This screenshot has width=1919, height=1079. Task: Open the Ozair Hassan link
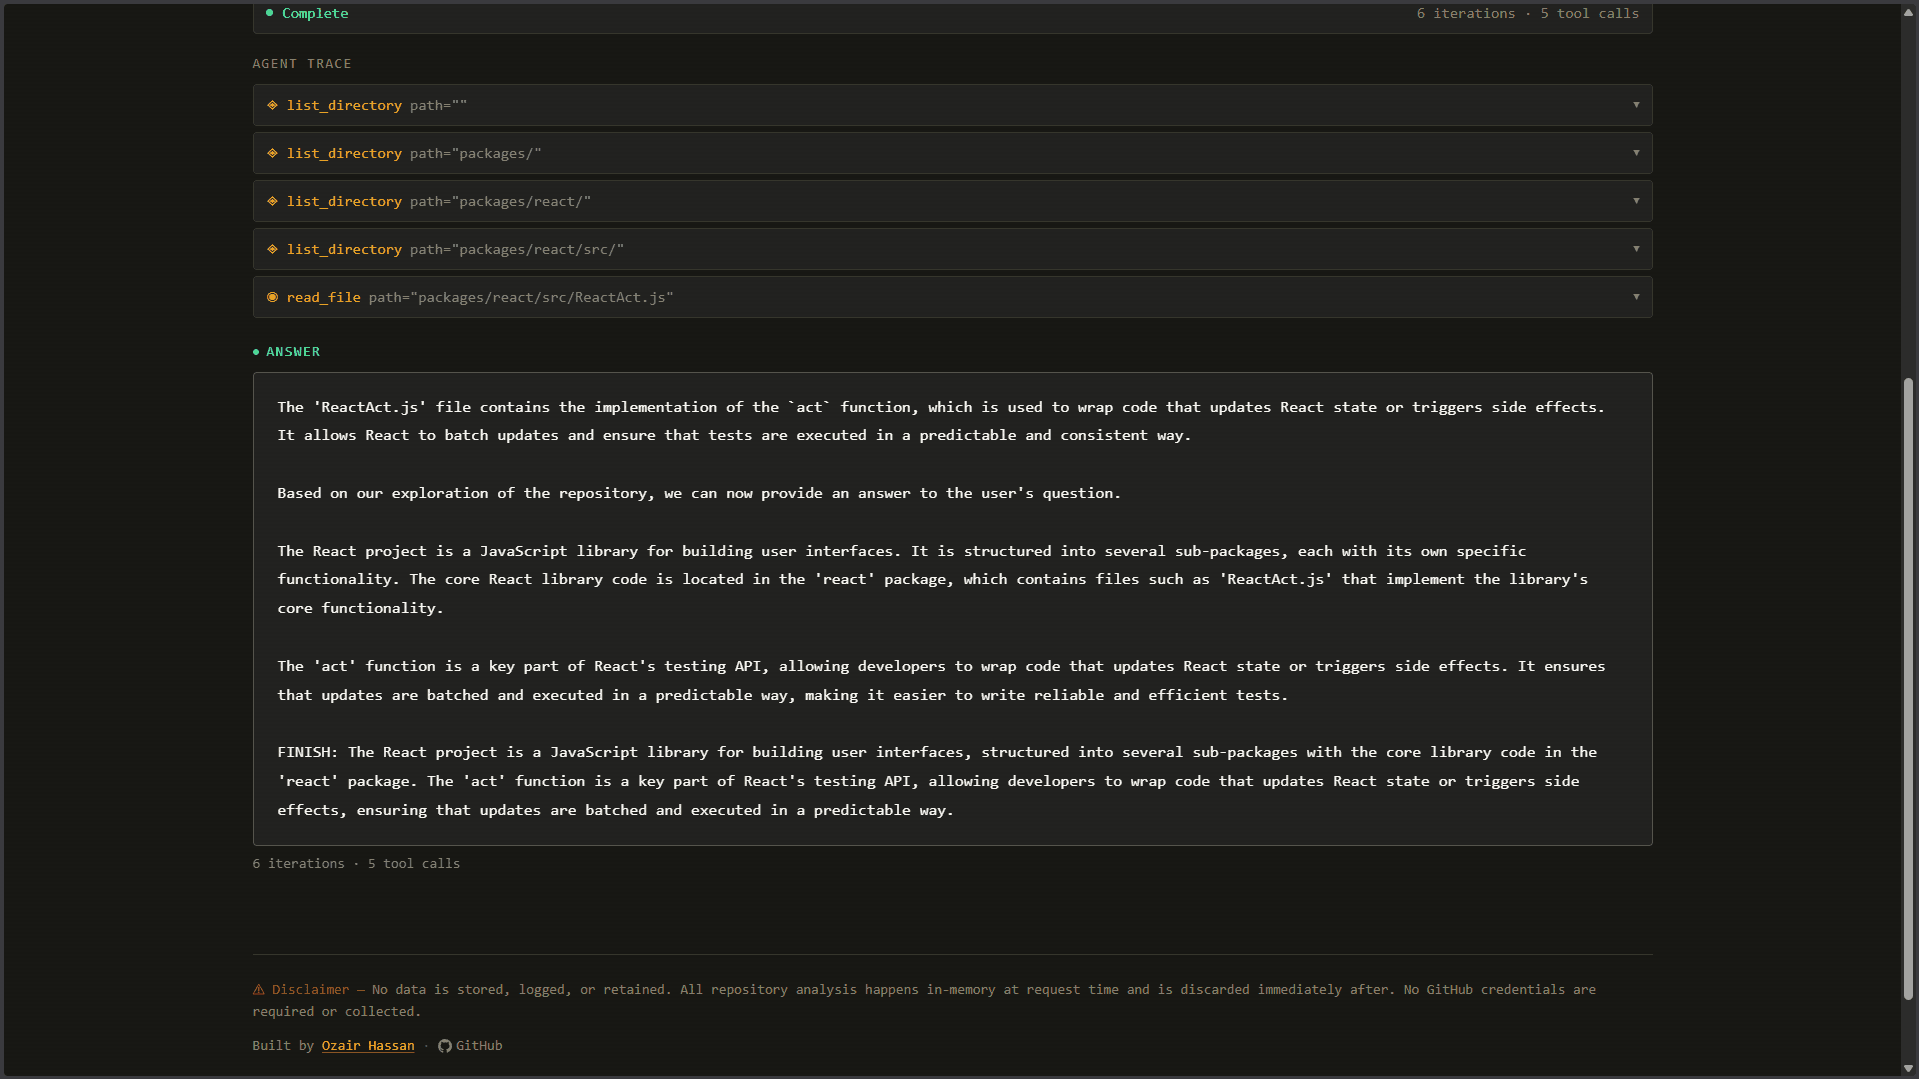(367, 1046)
